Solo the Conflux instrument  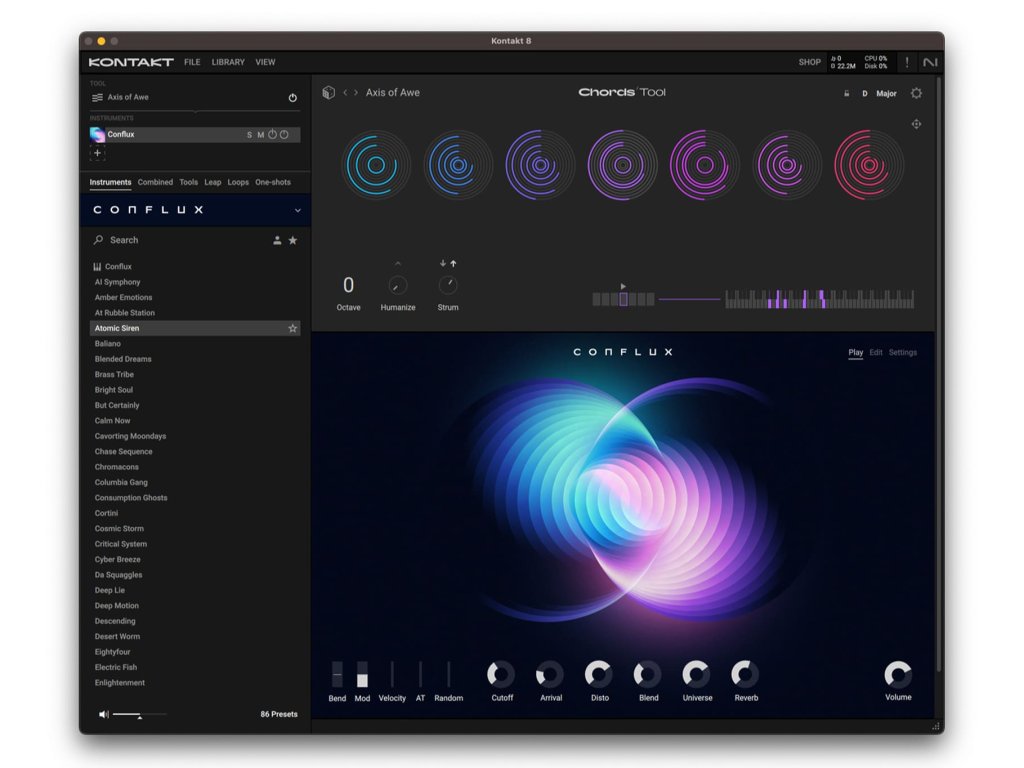coord(249,135)
